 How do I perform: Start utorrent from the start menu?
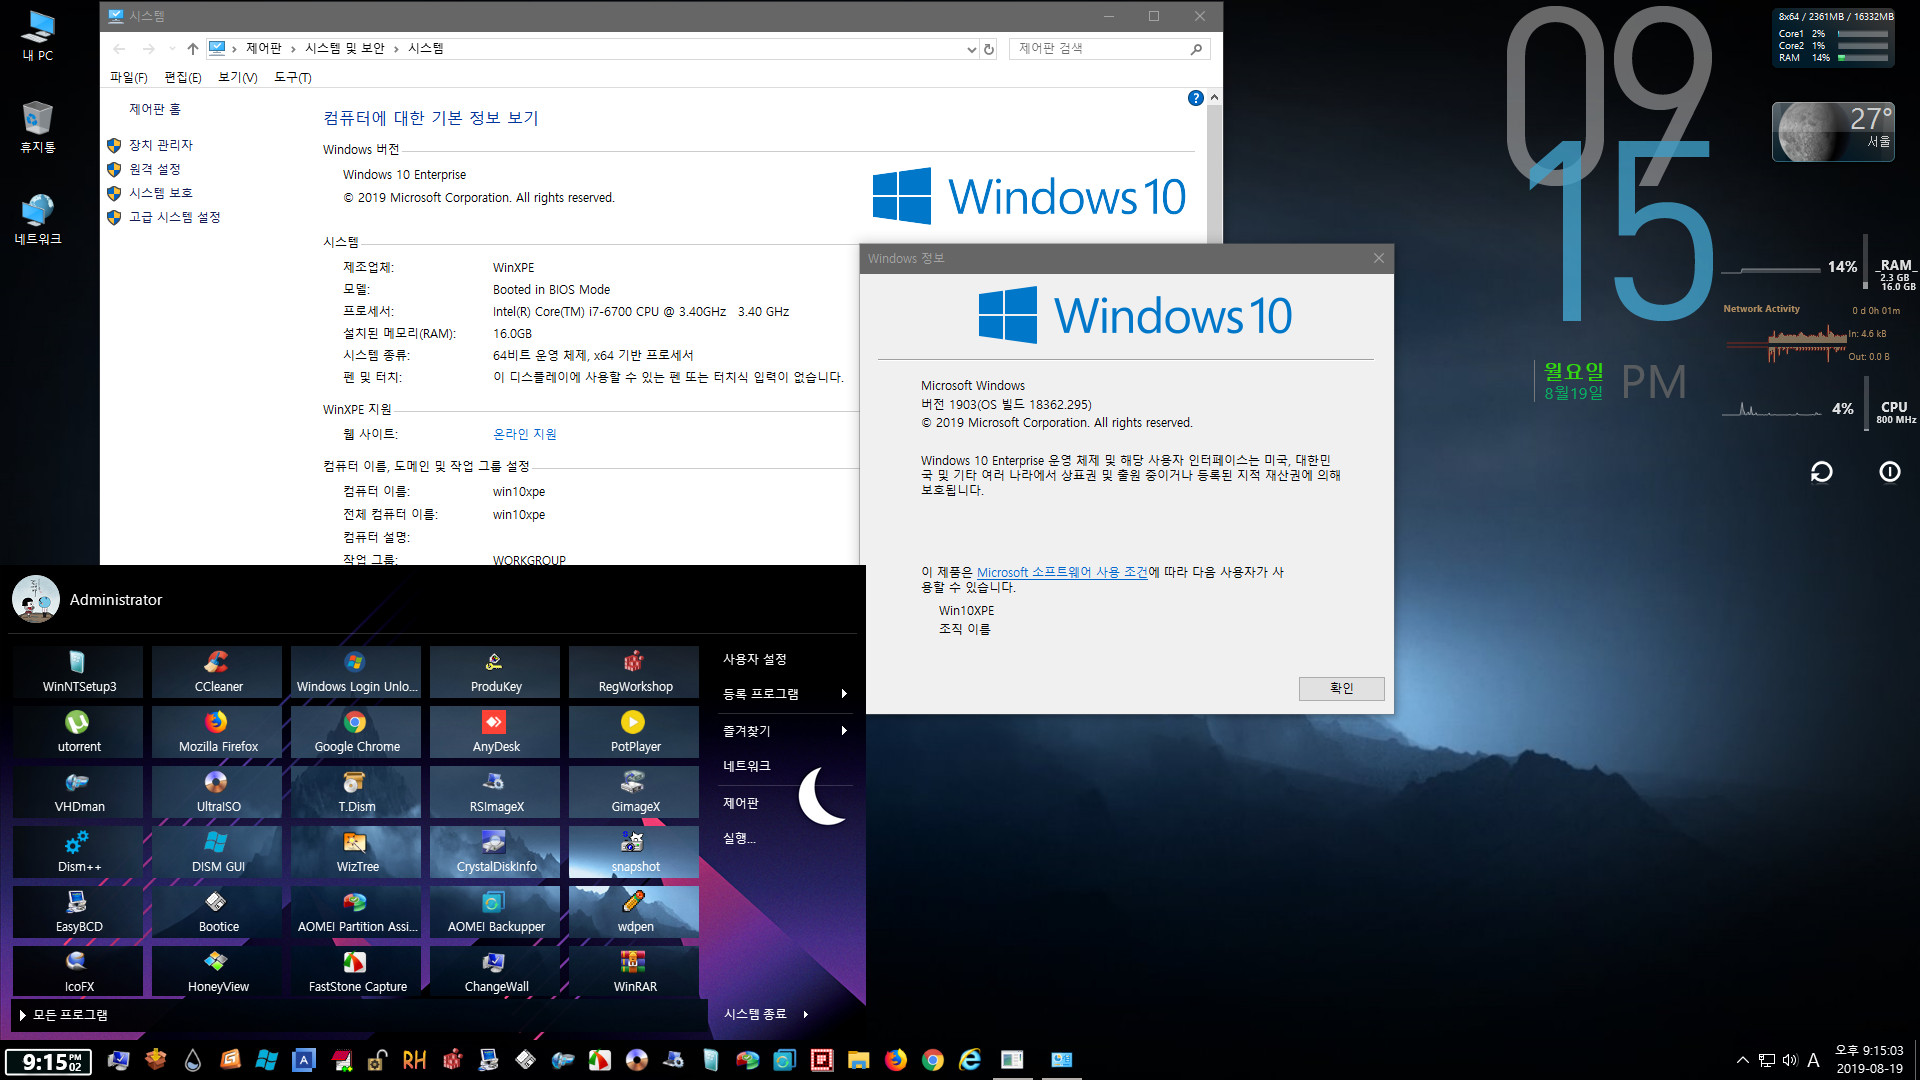(79, 732)
